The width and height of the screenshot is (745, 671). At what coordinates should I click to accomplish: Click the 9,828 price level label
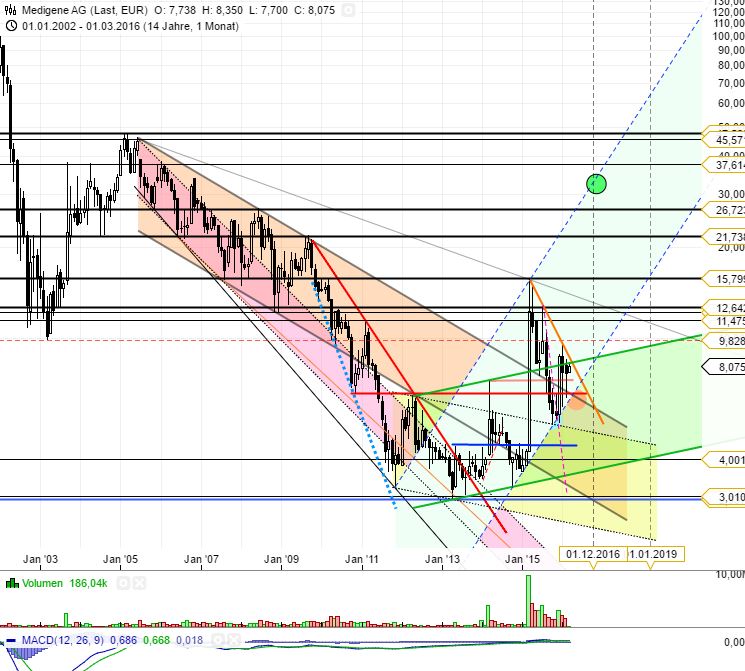pos(725,341)
